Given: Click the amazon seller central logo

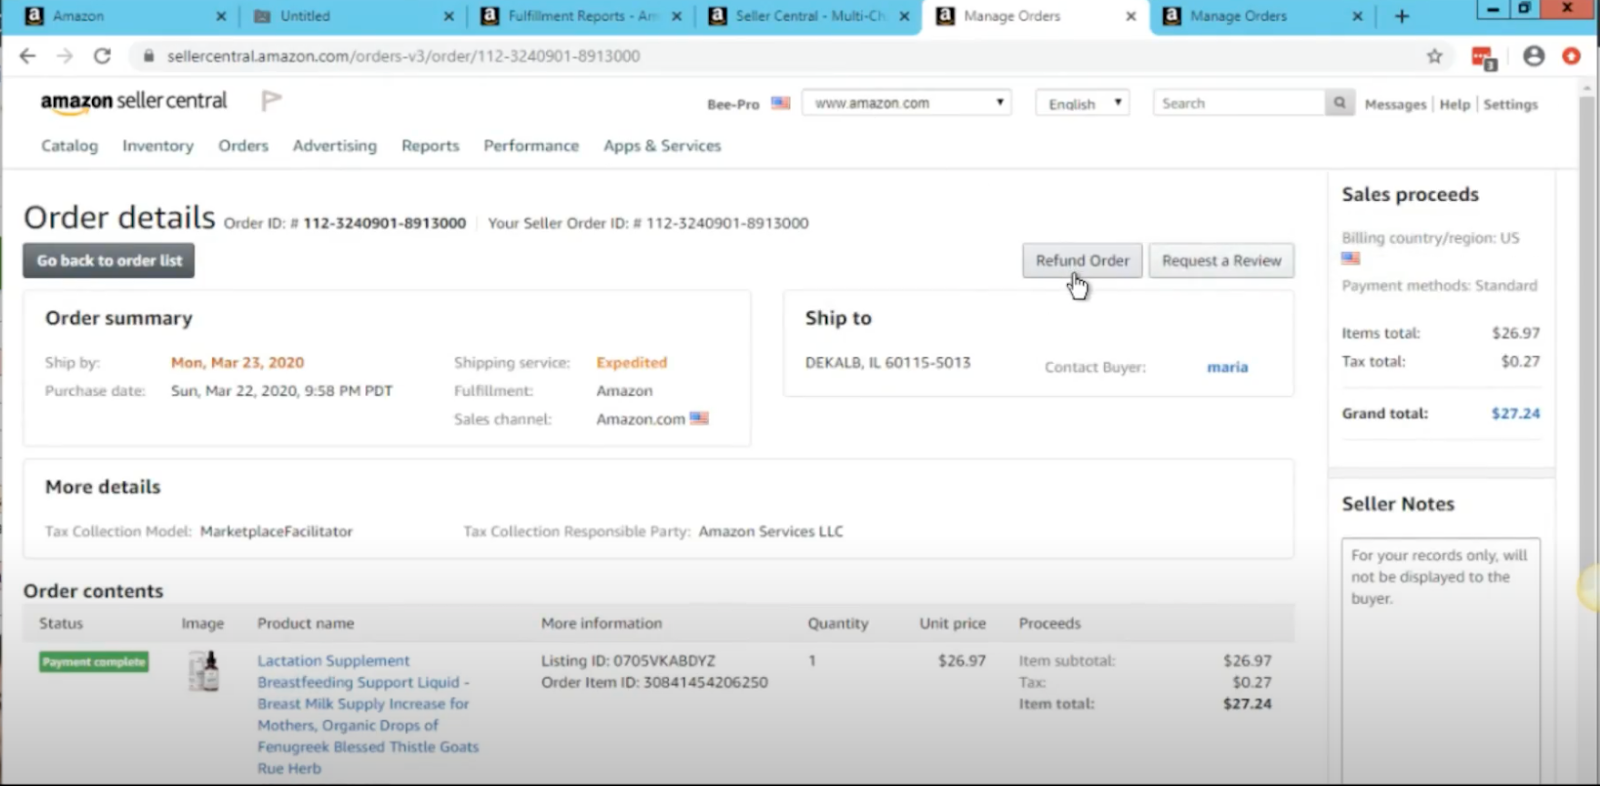Looking at the screenshot, I should point(134,101).
